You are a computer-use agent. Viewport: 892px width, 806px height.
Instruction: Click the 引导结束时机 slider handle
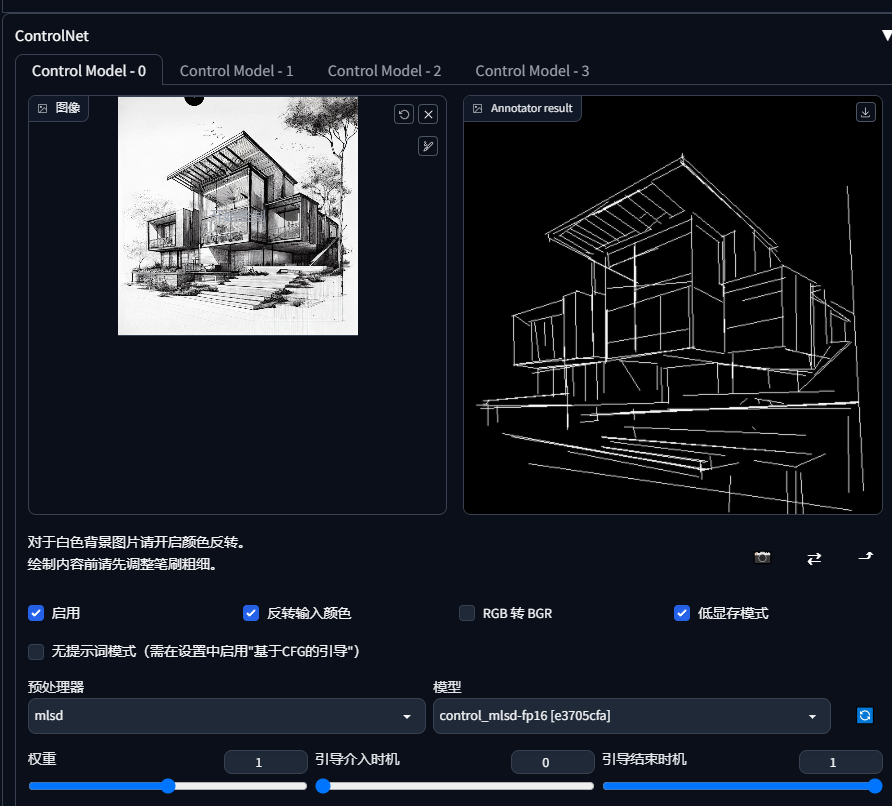click(x=876, y=786)
